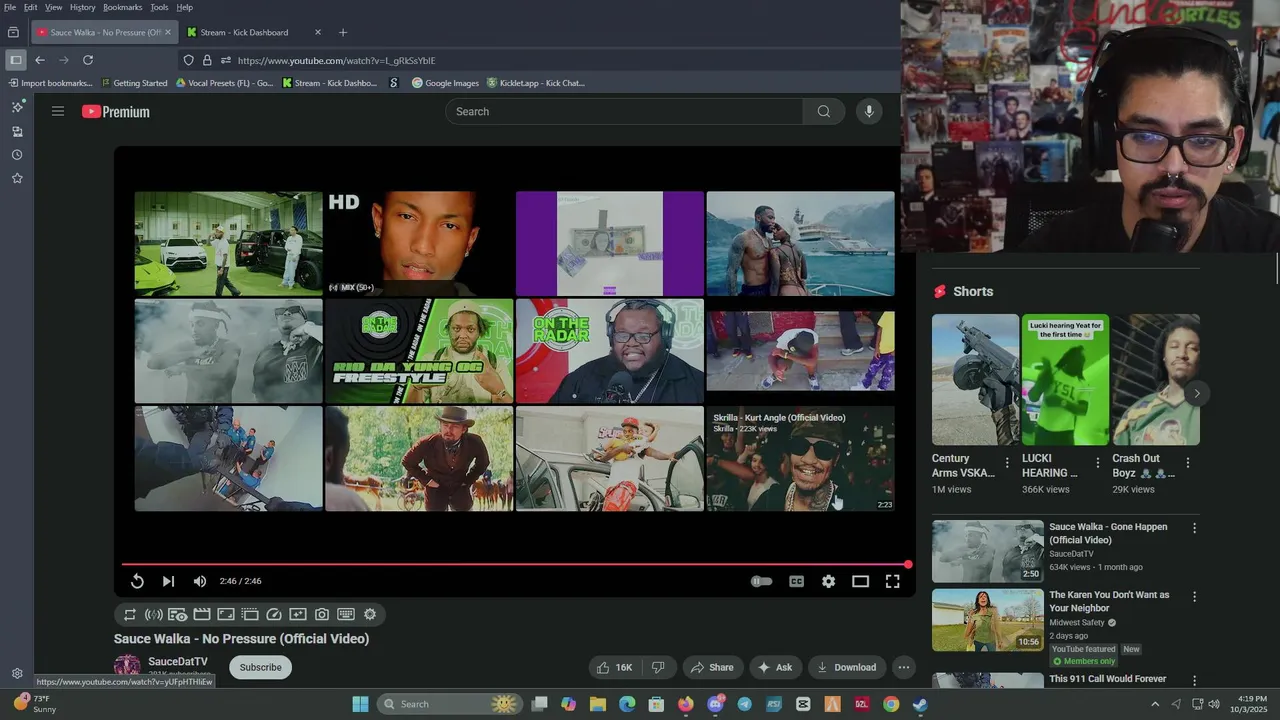The image size is (1280, 720).
Task: Toggle theater mode view
Action: click(860, 581)
